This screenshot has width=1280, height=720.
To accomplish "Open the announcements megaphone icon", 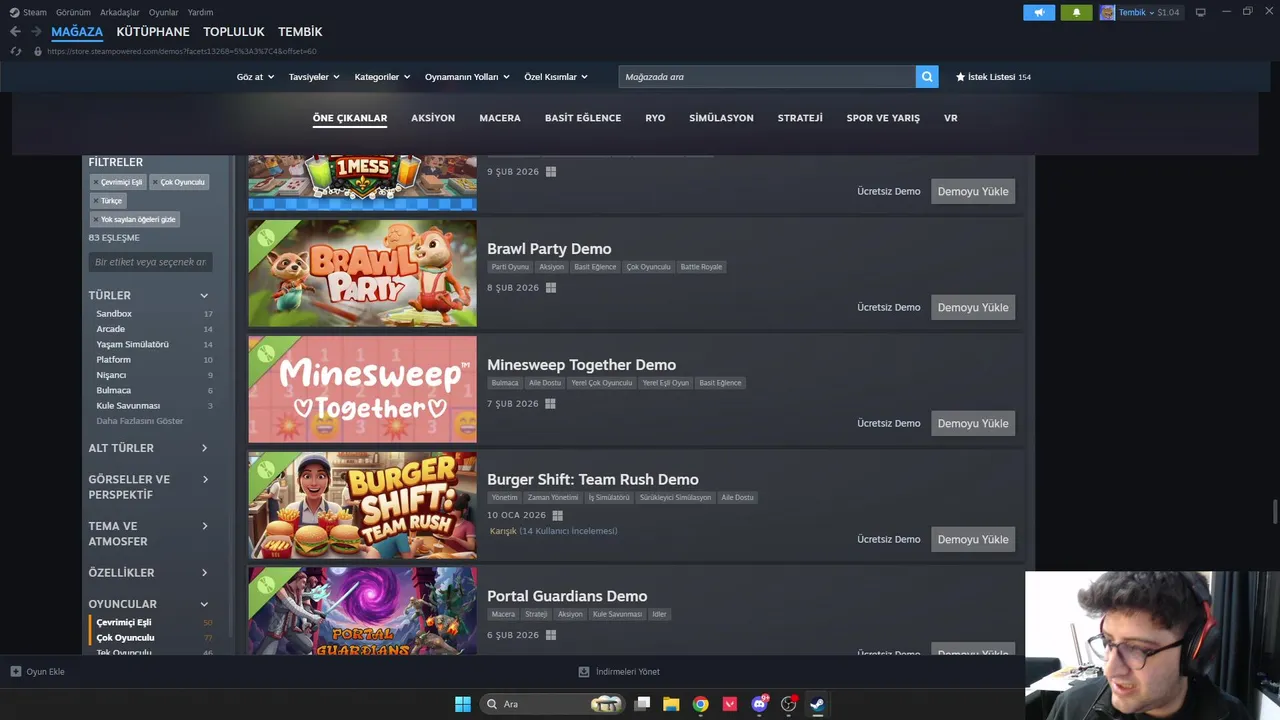I will 1039,12.
